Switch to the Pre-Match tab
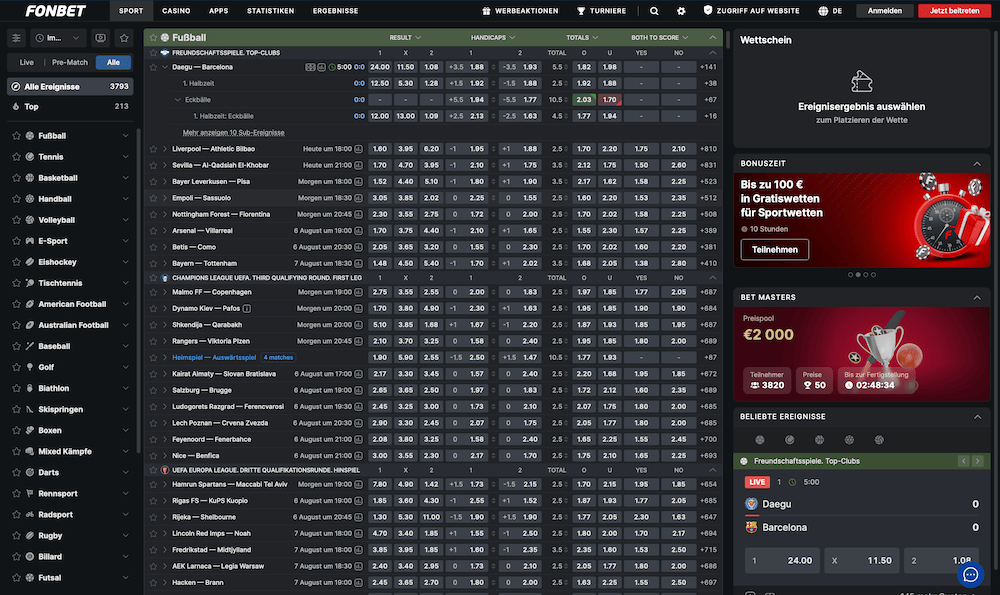The image size is (1000, 595). [x=70, y=62]
